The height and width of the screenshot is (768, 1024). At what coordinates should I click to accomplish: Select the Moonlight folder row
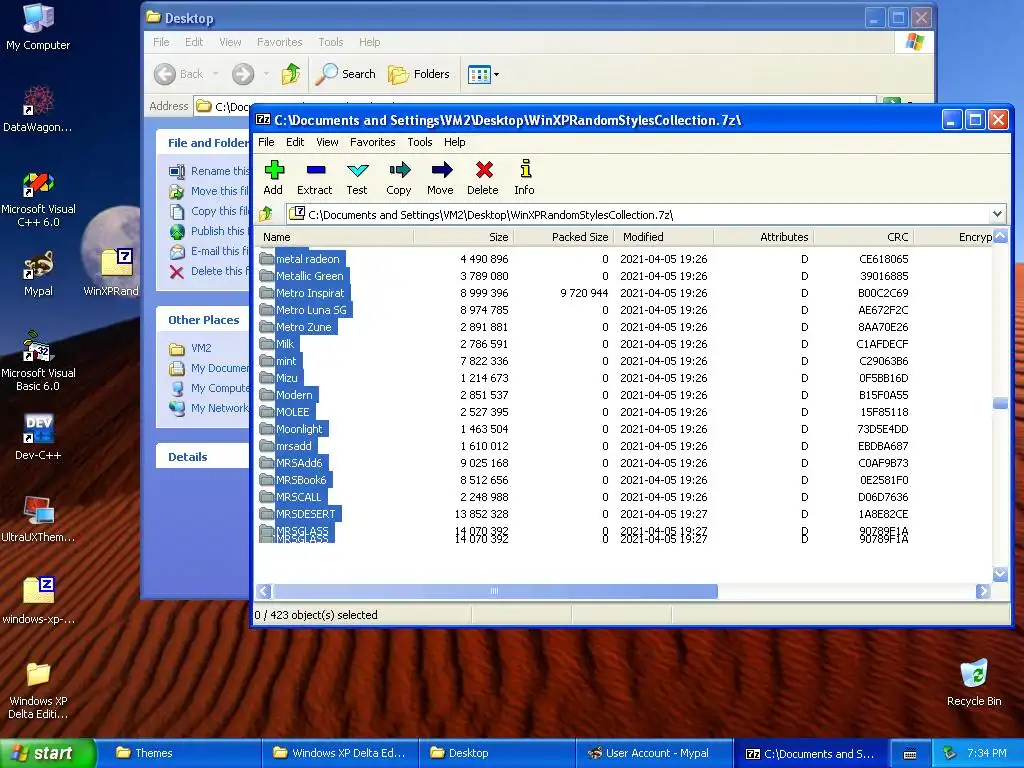pyautogui.click(x=624, y=429)
